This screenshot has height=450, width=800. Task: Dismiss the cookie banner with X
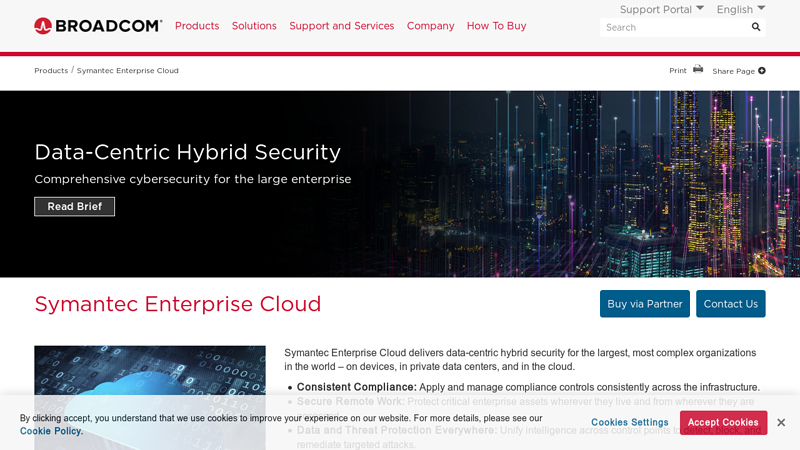tap(781, 422)
